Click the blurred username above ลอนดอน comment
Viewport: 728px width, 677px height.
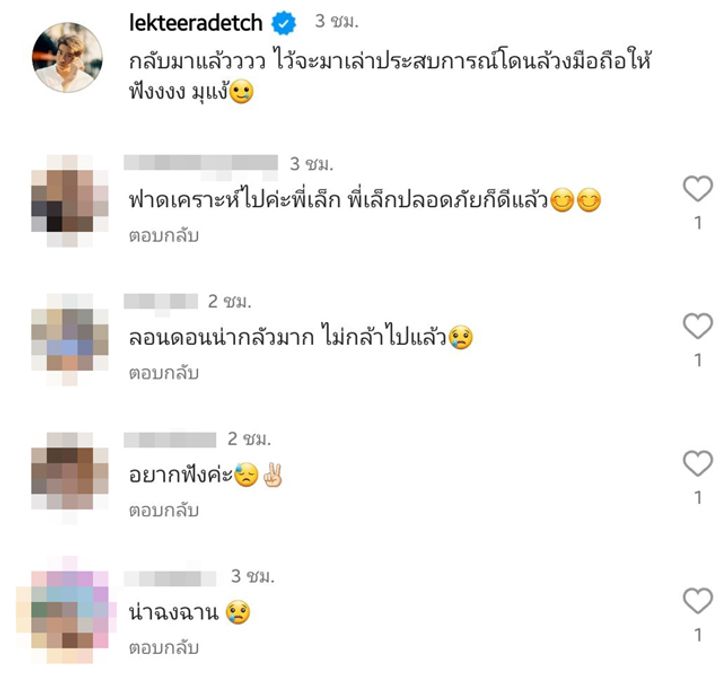[x=161, y=303]
